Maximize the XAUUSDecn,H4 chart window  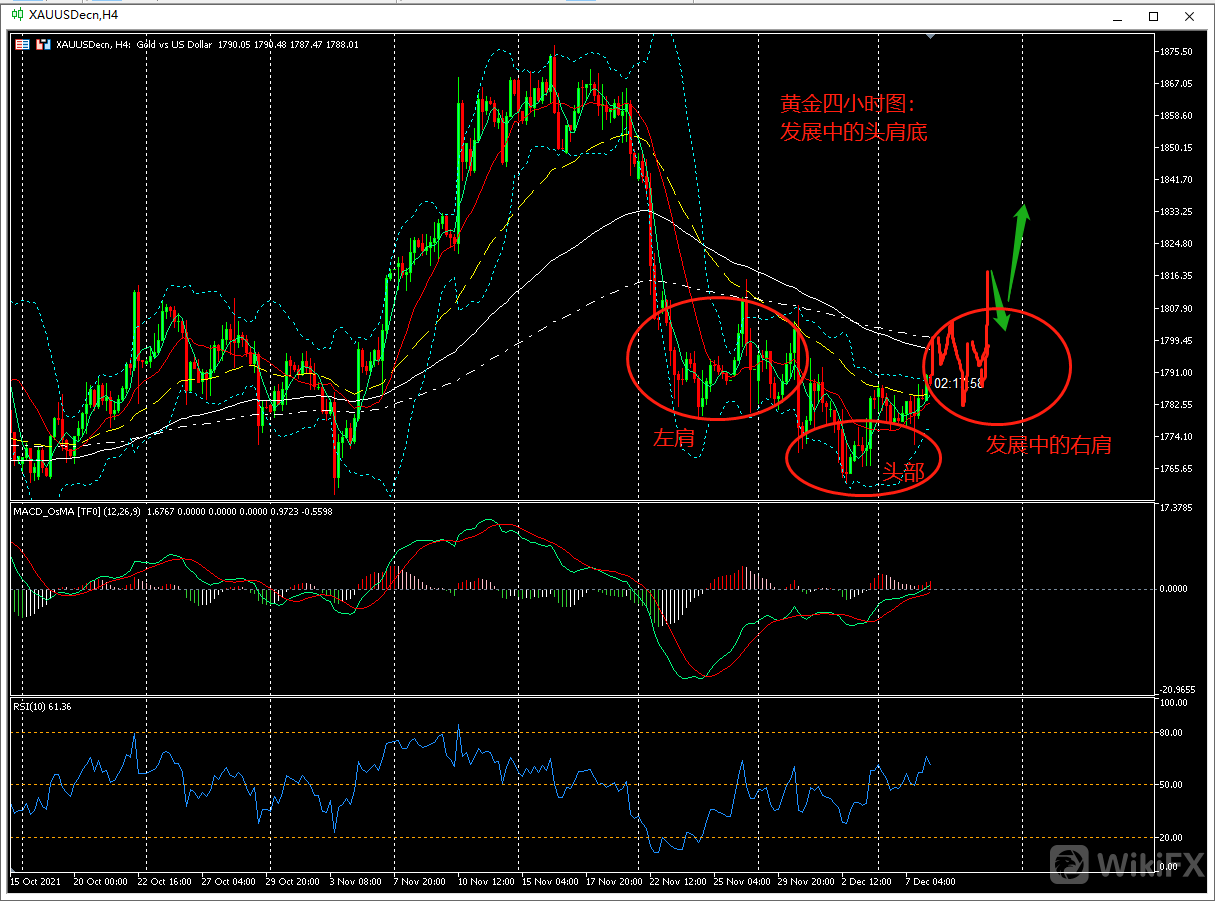click(x=1153, y=16)
